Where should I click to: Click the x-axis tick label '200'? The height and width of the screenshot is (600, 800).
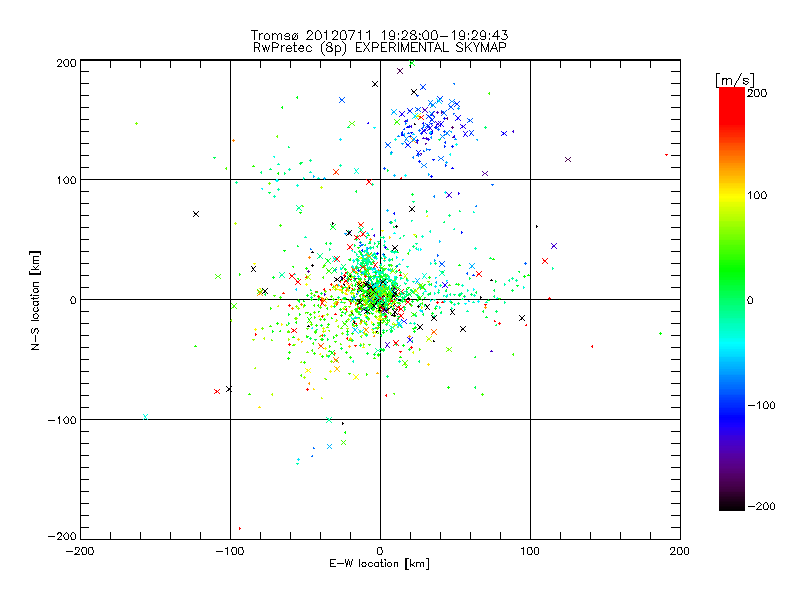[x=680, y=551]
